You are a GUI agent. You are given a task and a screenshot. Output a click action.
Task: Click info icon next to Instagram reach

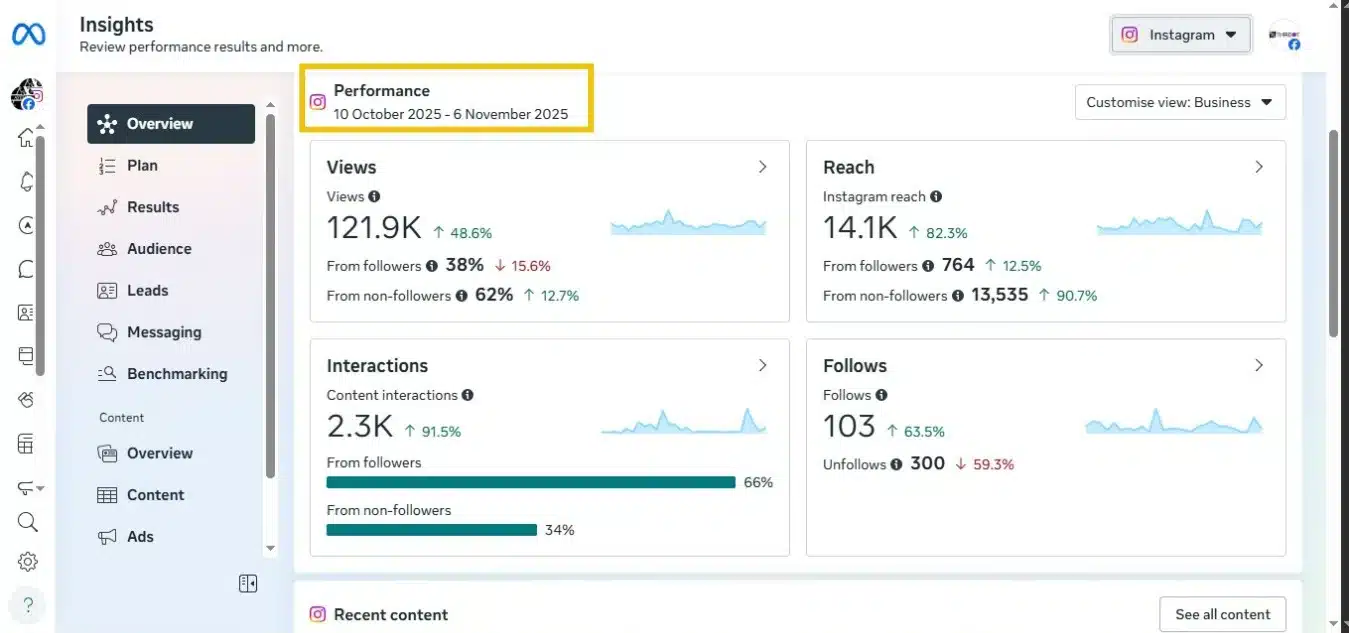(936, 197)
